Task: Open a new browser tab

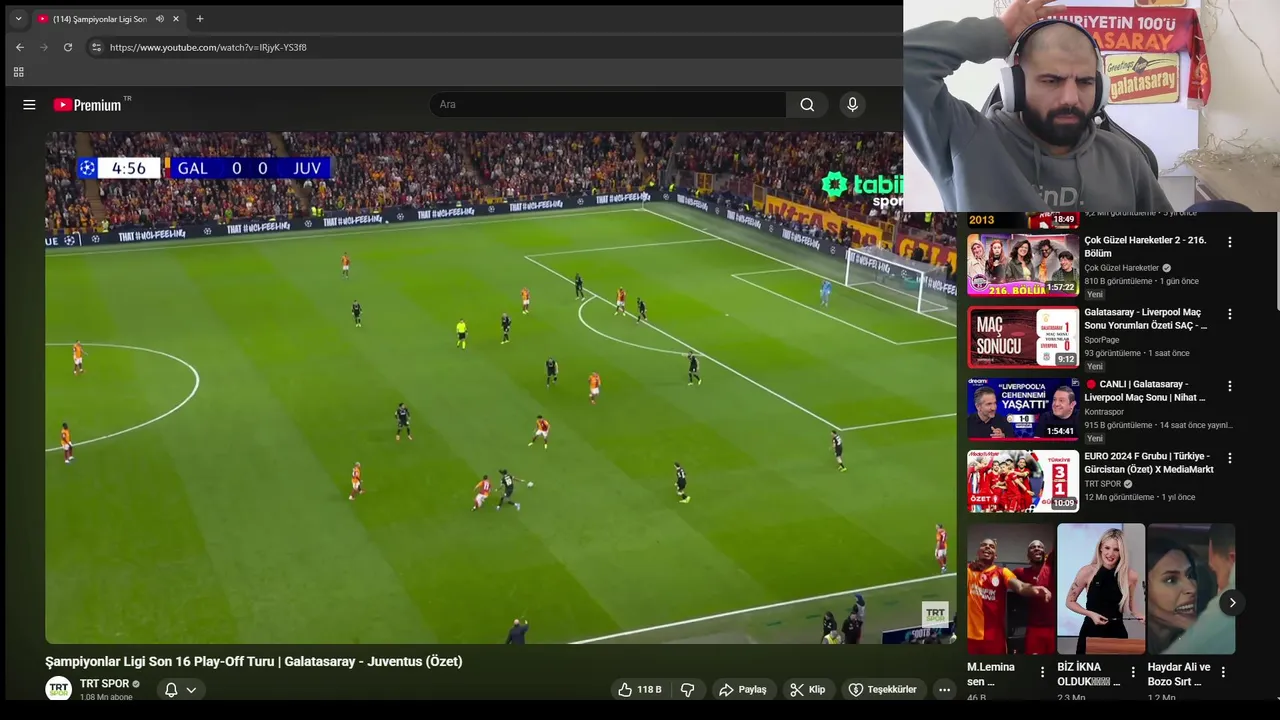Action: tap(199, 19)
